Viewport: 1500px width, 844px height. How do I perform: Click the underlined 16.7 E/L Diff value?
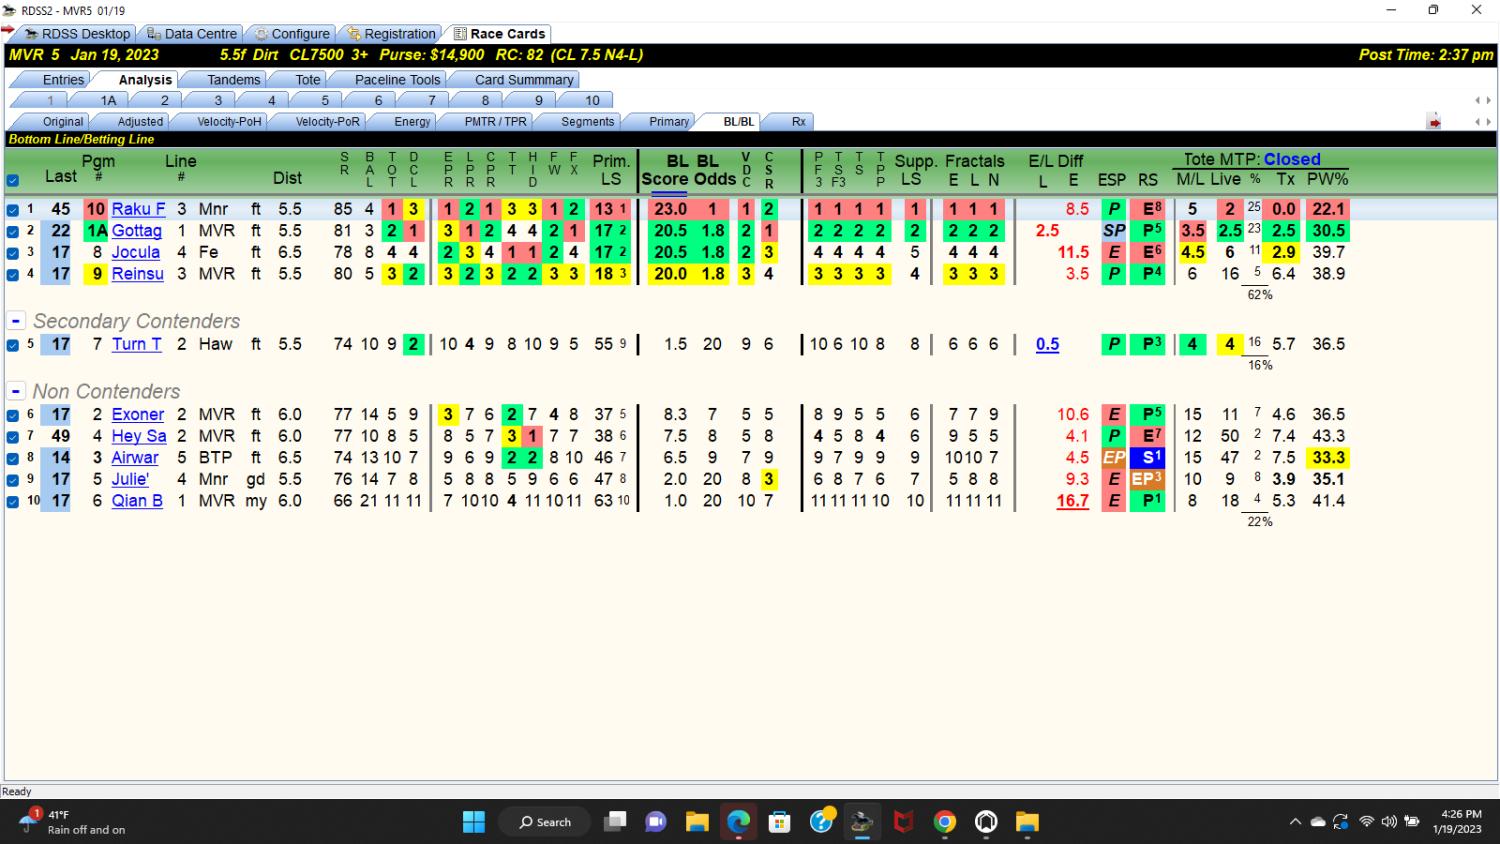click(x=1072, y=501)
